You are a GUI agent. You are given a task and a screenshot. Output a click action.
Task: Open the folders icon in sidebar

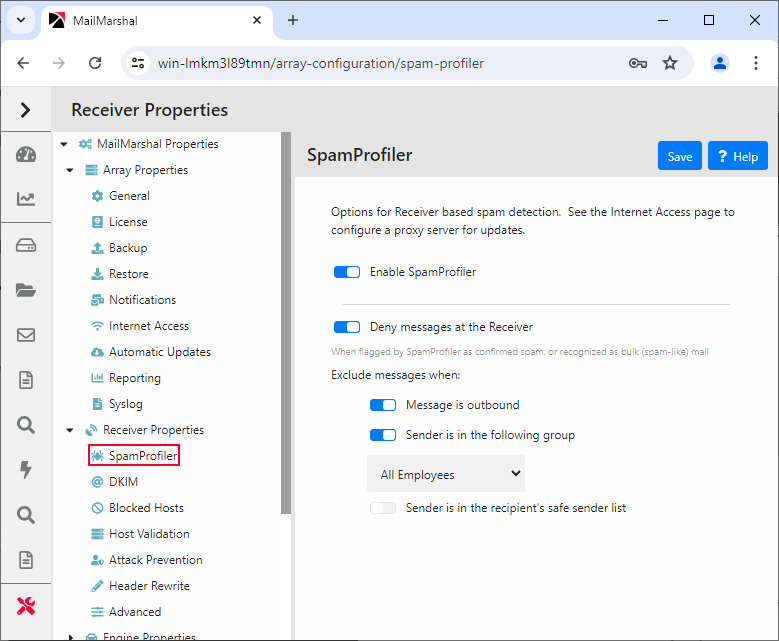[26, 290]
